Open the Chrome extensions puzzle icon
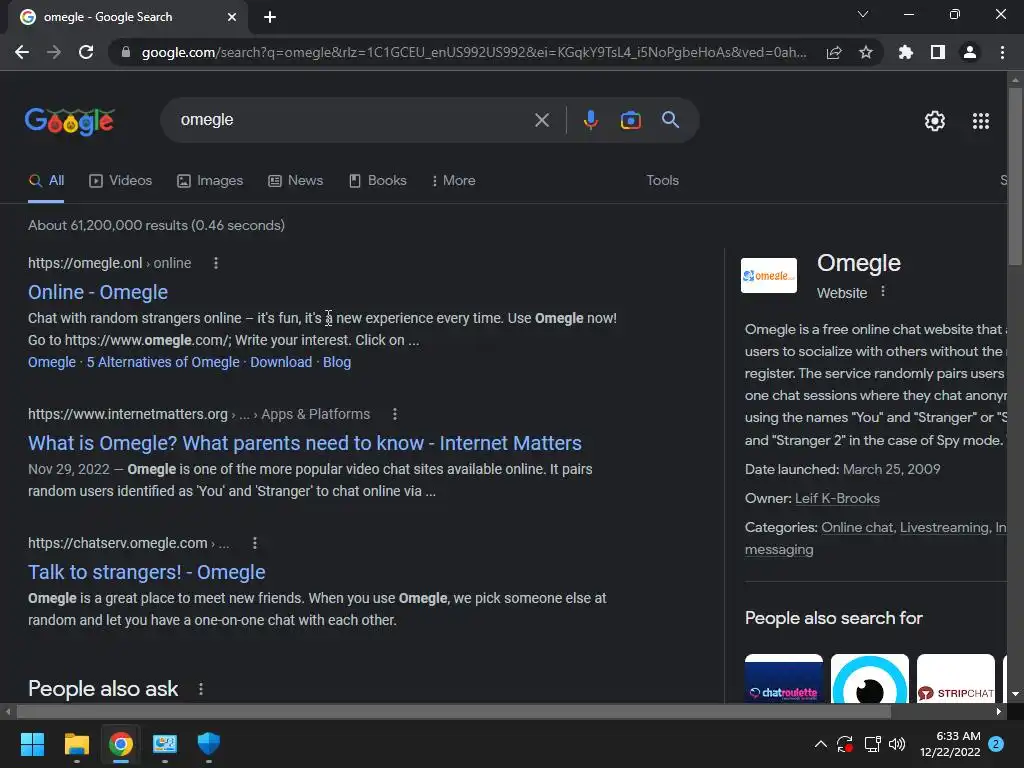The height and width of the screenshot is (768, 1024). pos(905,52)
